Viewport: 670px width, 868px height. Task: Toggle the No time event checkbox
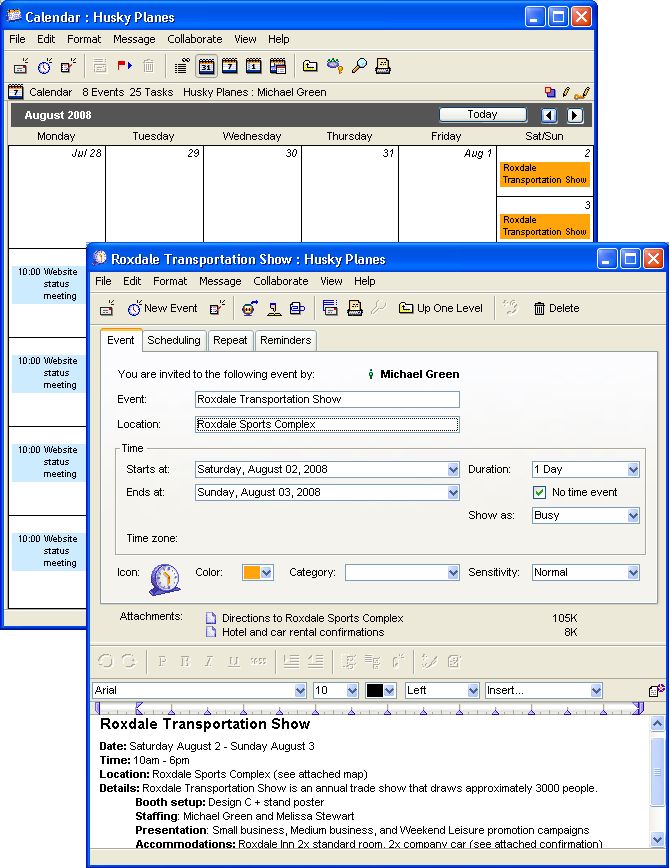click(x=539, y=492)
